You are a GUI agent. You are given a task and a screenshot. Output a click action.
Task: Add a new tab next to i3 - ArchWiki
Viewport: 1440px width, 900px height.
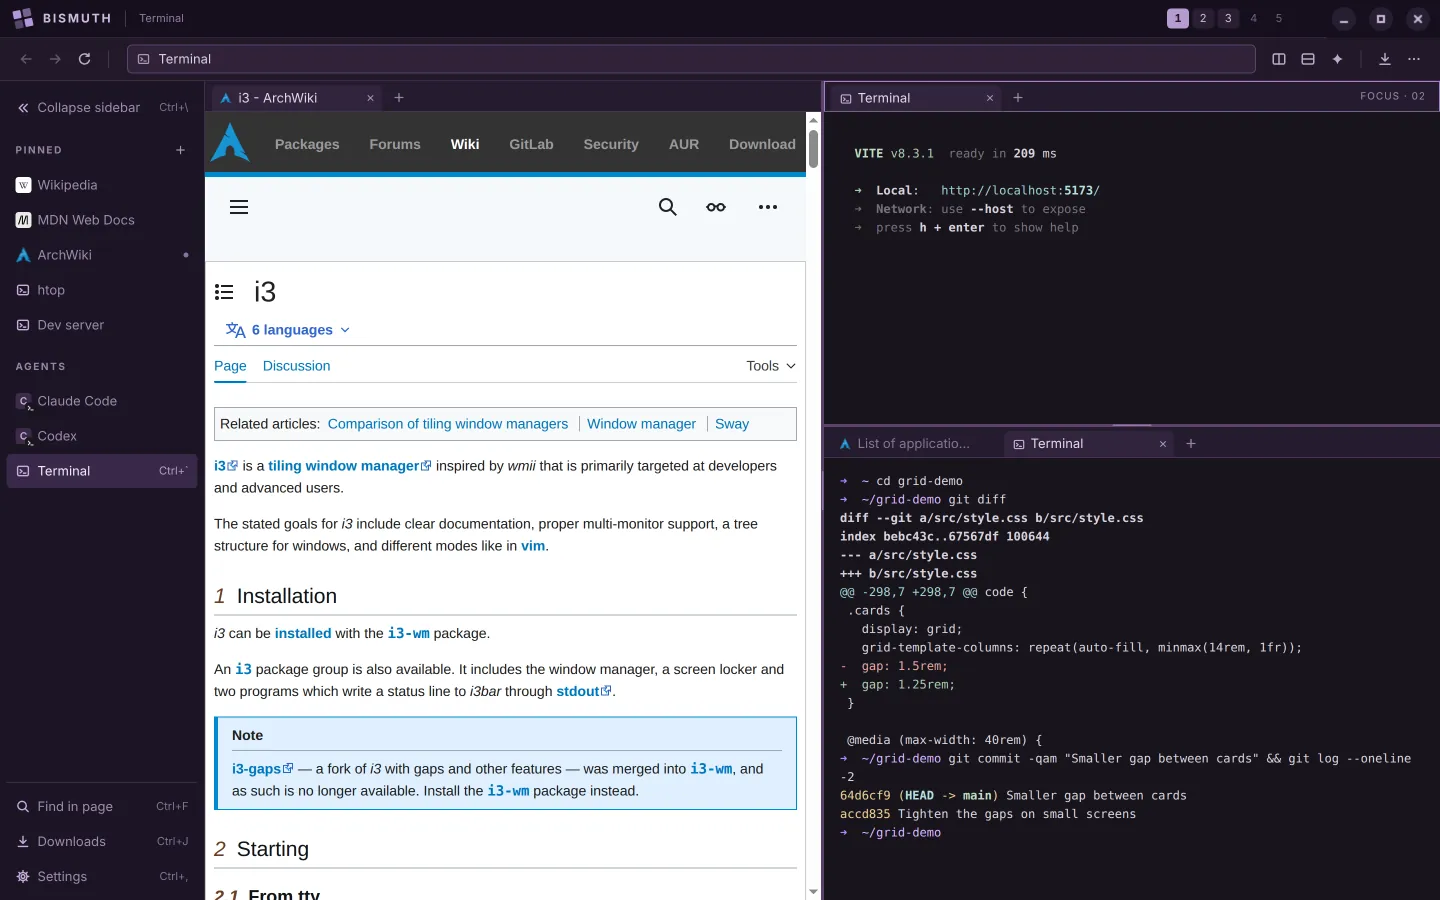tap(399, 98)
